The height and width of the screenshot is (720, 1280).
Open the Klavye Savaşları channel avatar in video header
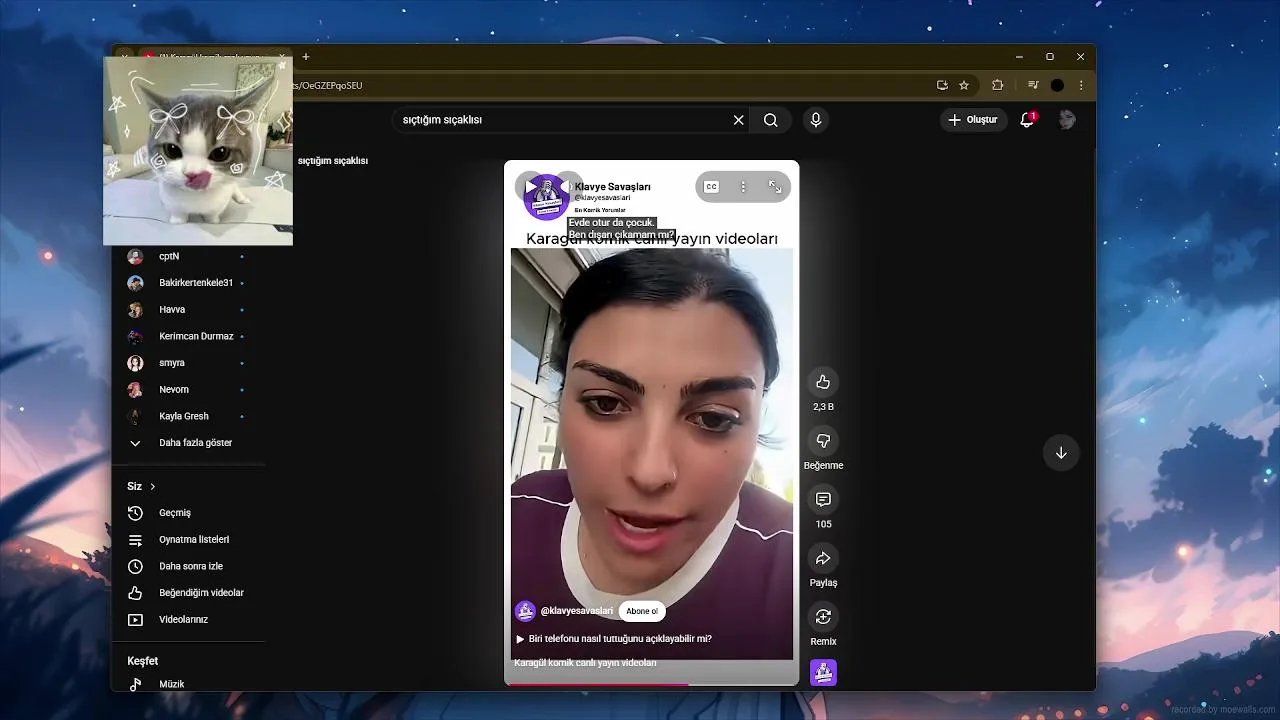pyautogui.click(x=546, y=196)
